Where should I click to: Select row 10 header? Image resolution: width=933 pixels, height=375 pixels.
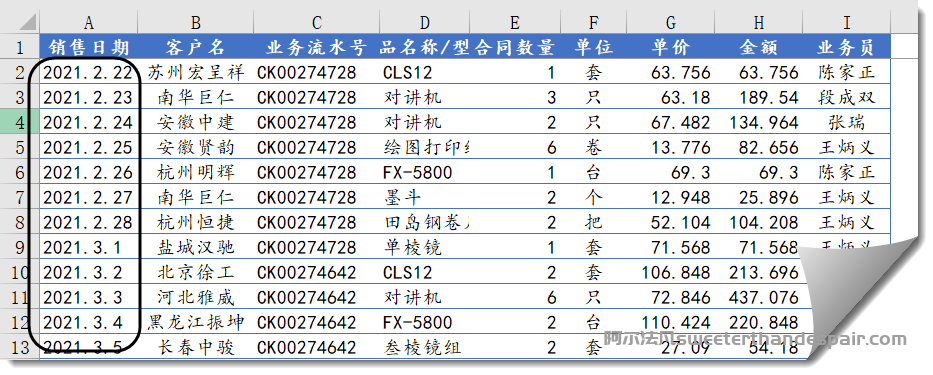coord(20,272)
